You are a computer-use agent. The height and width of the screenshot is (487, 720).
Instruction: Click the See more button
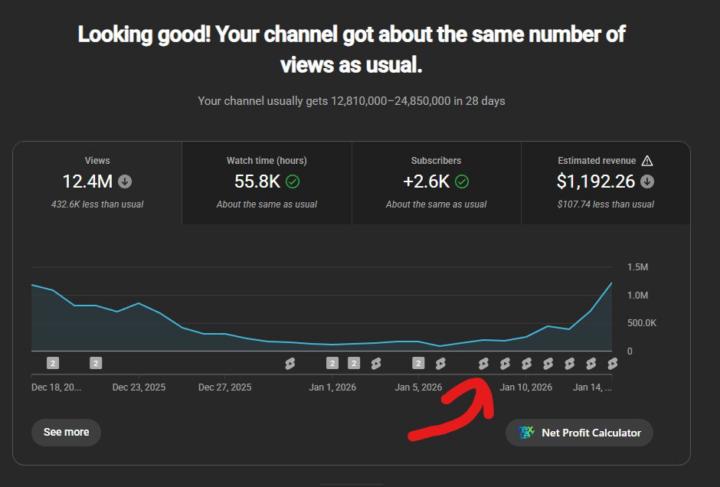[x=66, y=432]
